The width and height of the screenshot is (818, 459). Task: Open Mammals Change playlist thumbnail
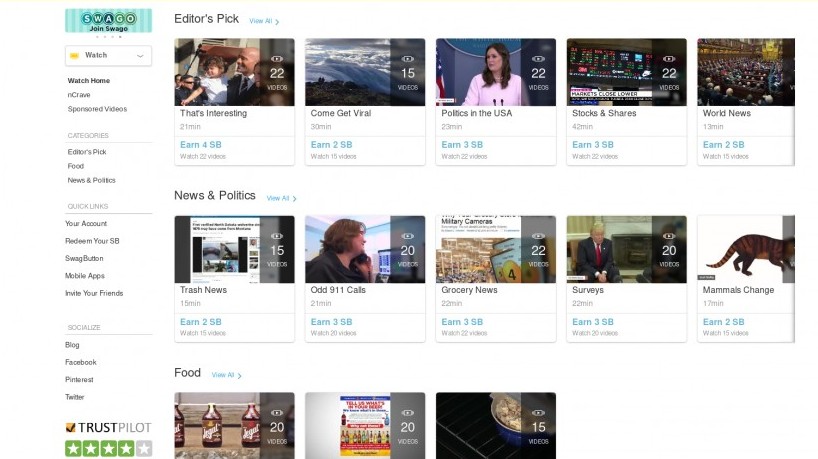pos(746,249)
